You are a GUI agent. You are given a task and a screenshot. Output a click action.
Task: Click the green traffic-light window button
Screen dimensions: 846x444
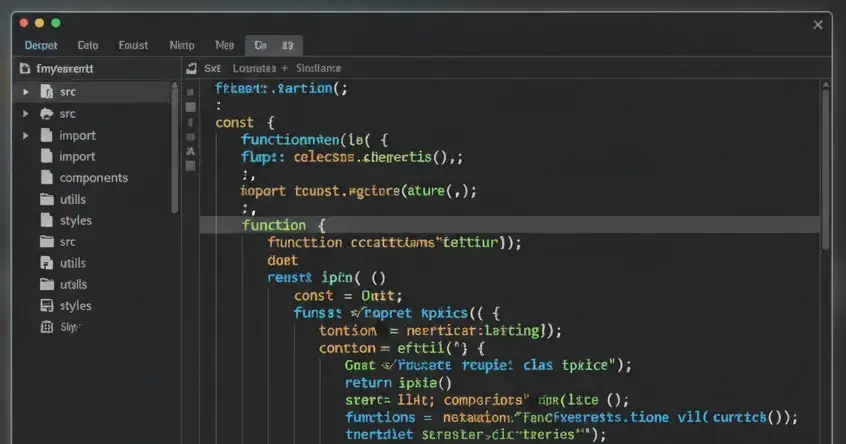click(56, 23)
